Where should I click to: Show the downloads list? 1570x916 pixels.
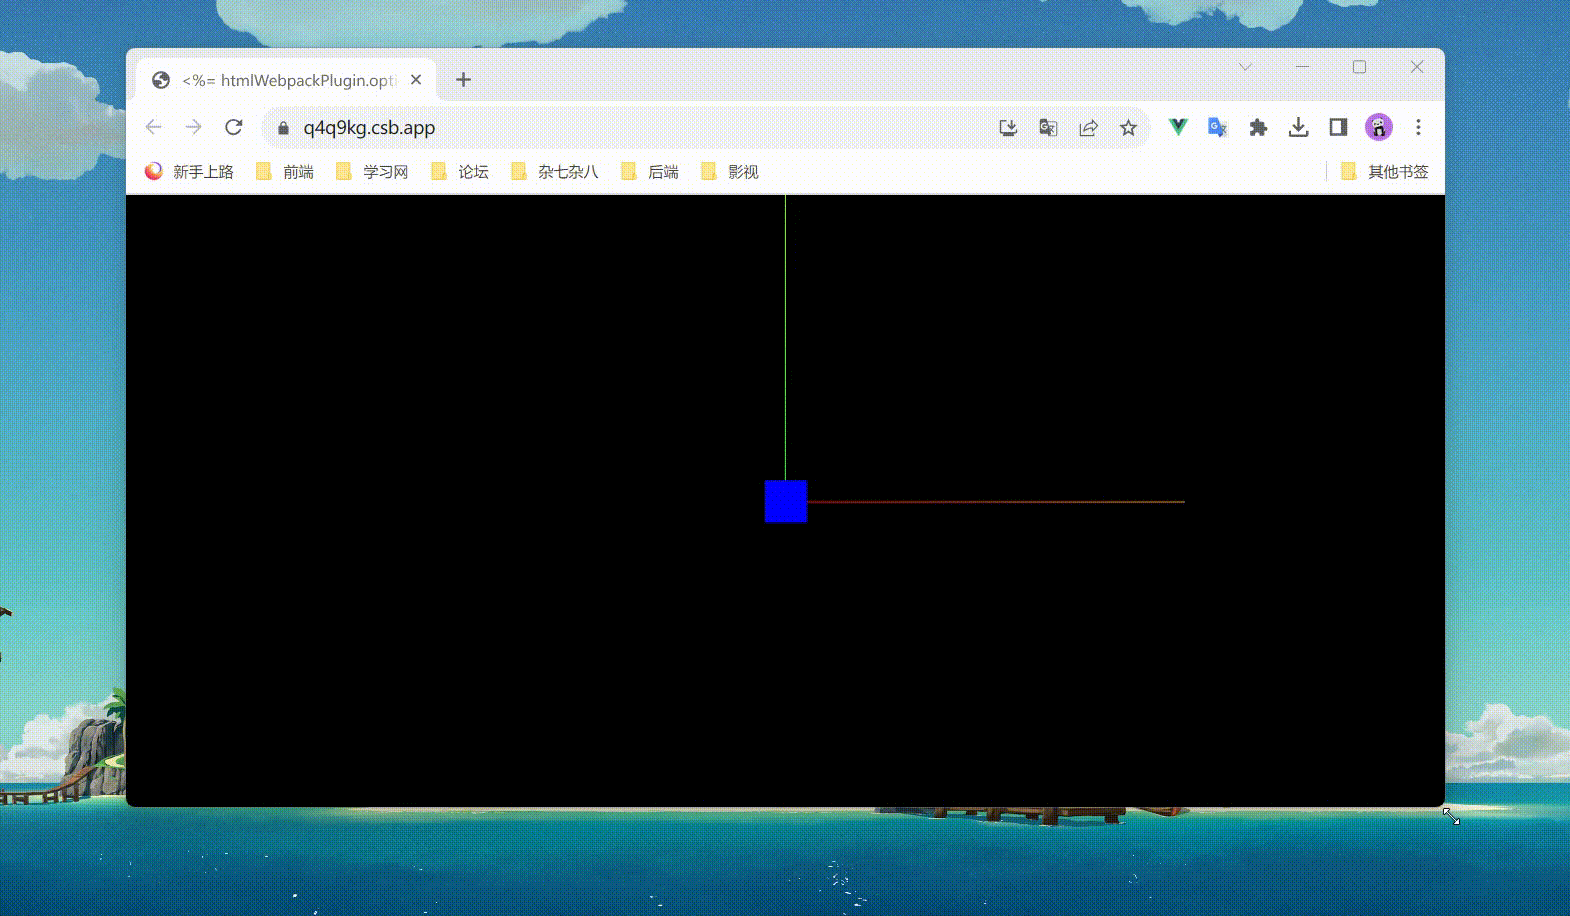pyautogui.click(x=1298, y=127)
